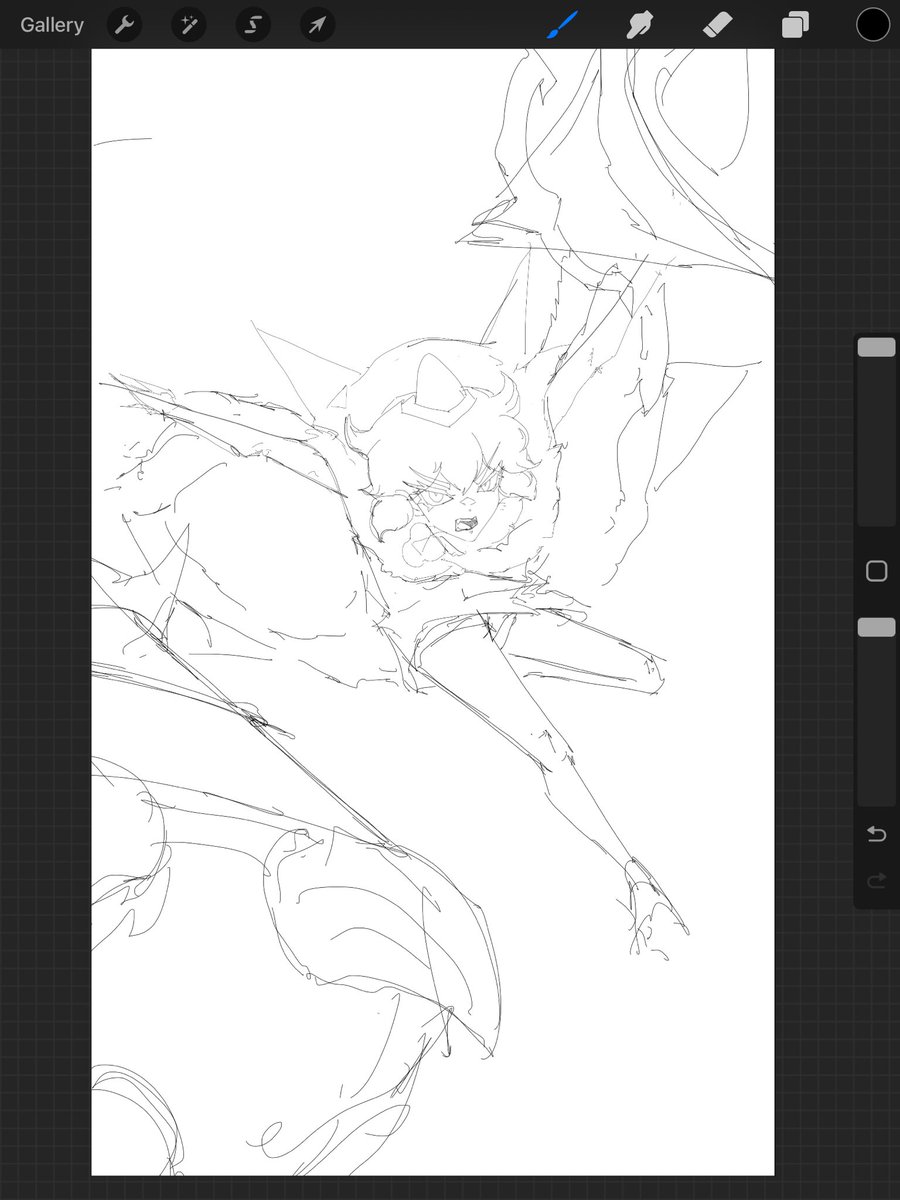Return to the Gallery
This screenshot has width=900, height=1200.
click(52, 25)
